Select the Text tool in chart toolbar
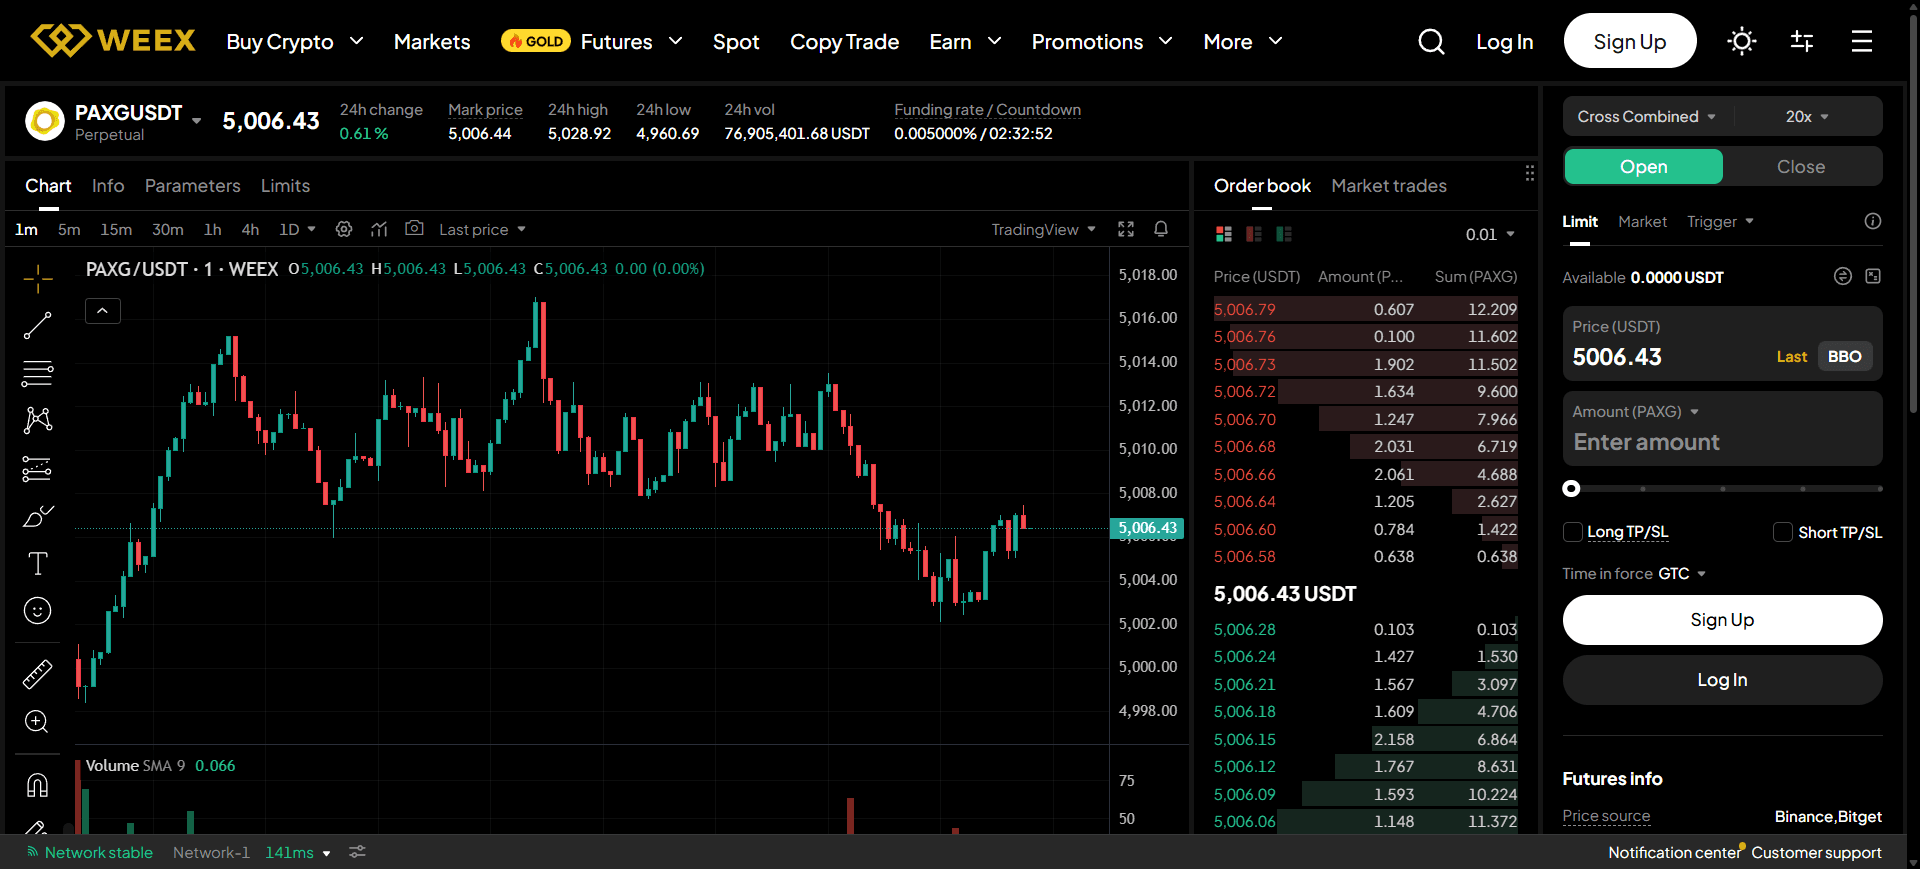 37,564
